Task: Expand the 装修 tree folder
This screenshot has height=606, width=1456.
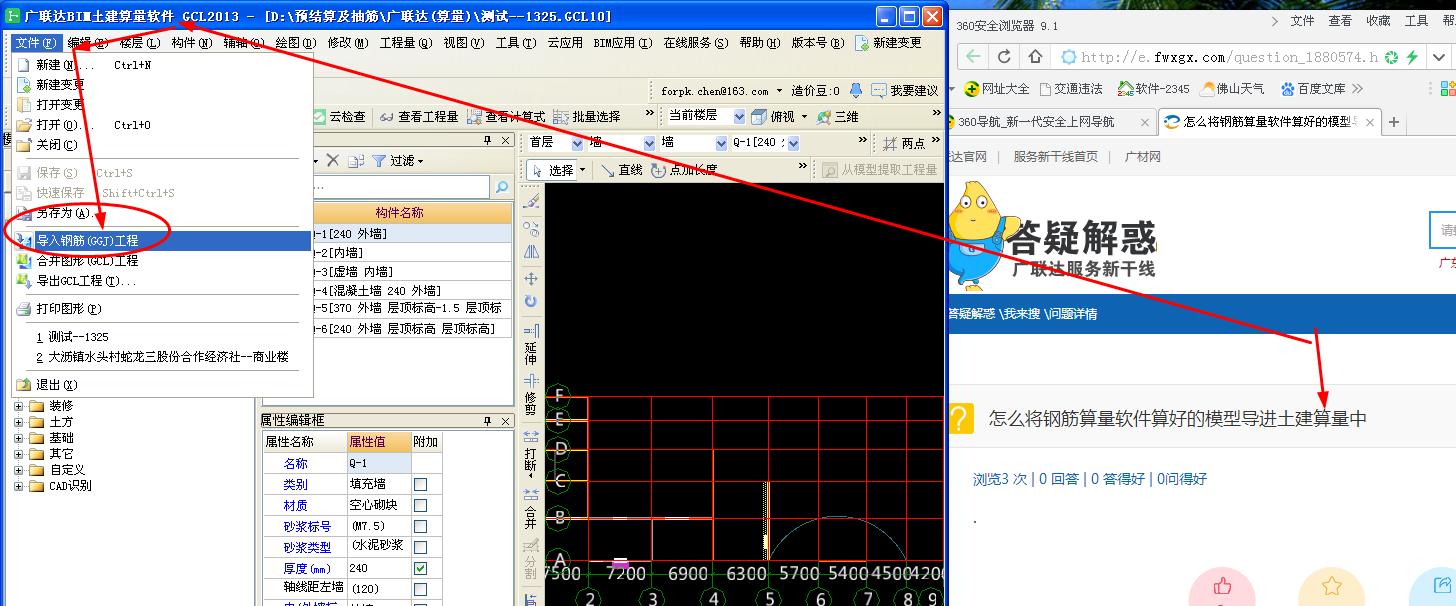Action: 19,406
